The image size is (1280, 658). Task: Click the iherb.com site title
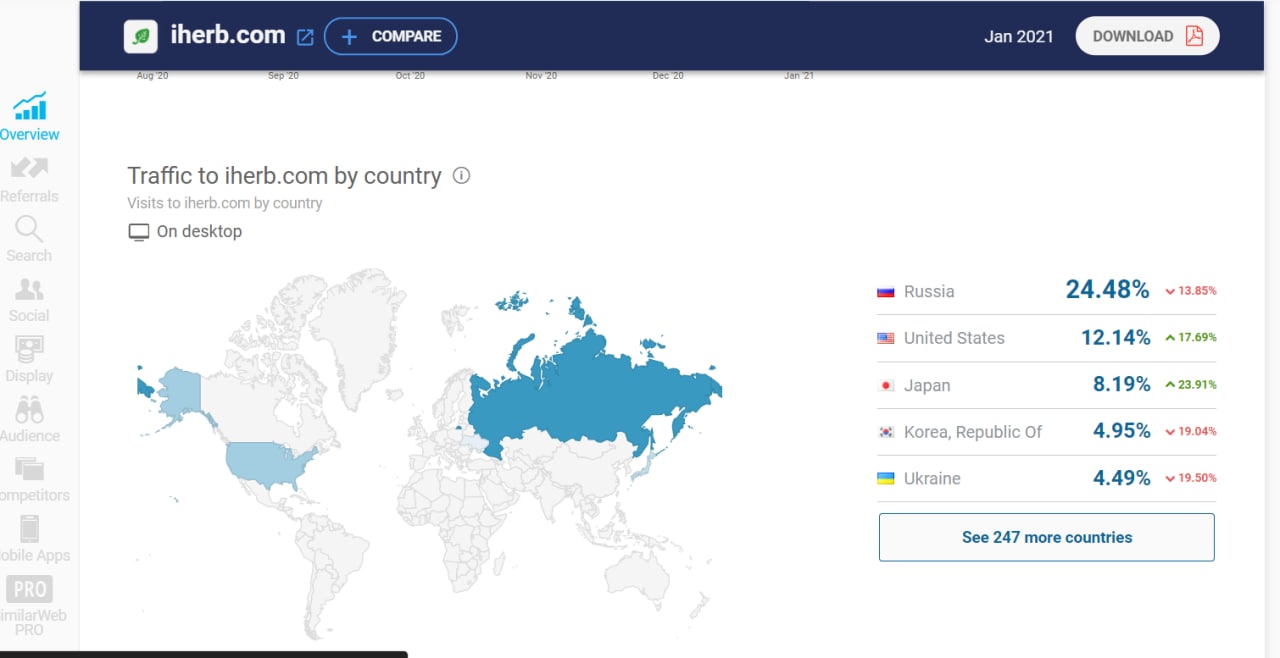[x=226, y=35]
